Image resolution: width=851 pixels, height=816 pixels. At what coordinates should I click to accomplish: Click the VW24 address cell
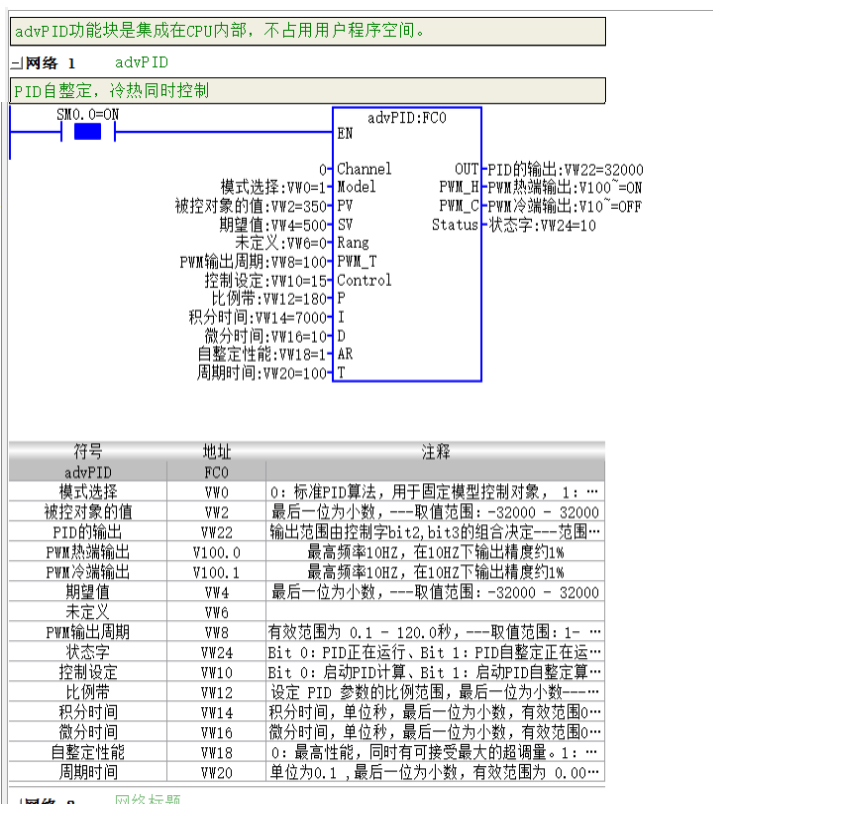(x=217, y=653)
